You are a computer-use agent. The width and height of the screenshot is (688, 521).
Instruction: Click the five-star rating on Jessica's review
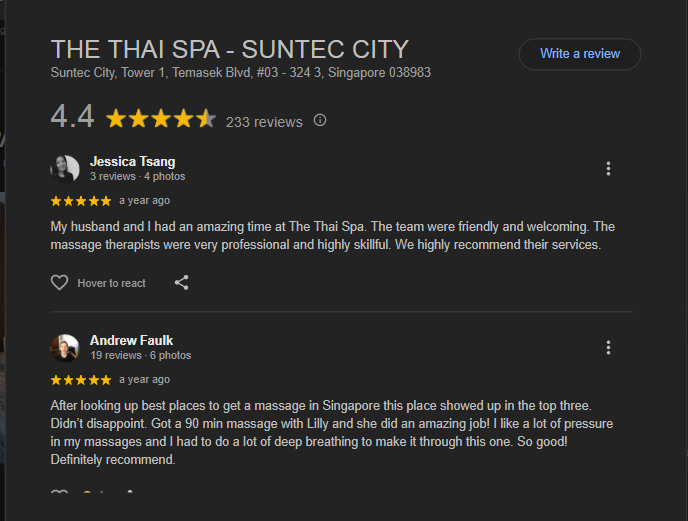[x=81, y=201]
